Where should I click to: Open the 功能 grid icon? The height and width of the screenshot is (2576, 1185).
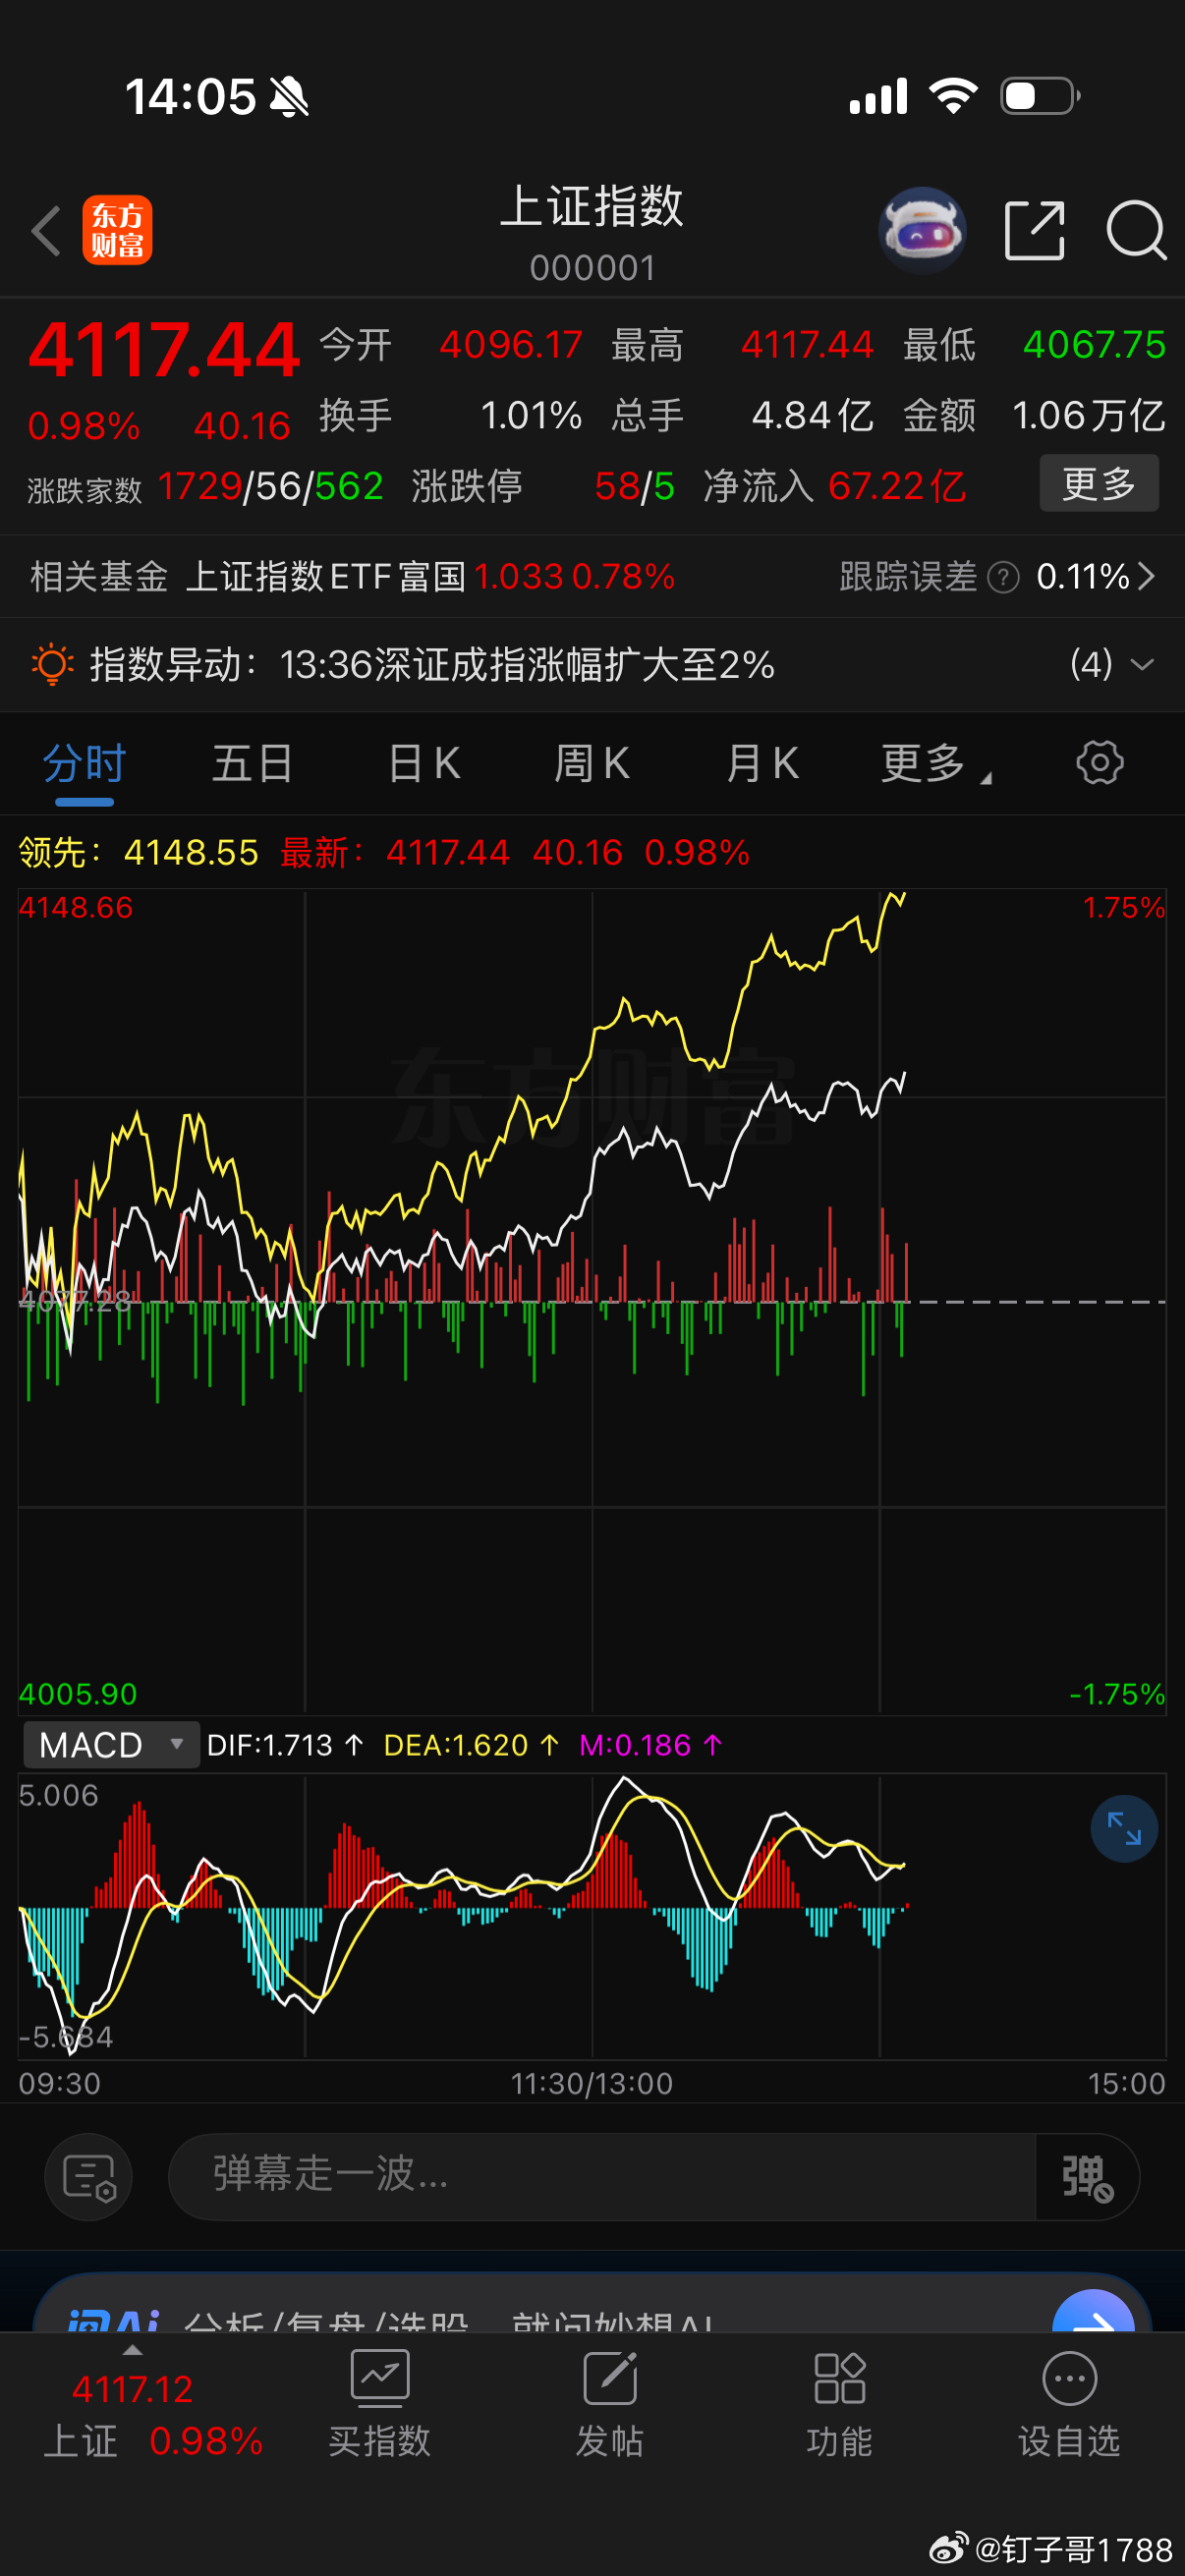click(839, 2378)
